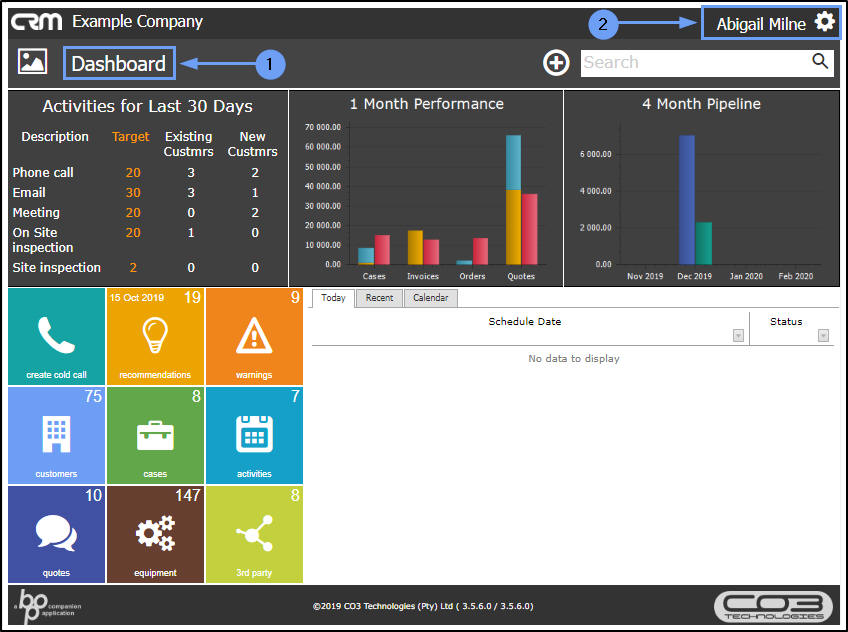
Task: Click the 15 Oct 2019 date on recommendations
Action: coord(137,297)
